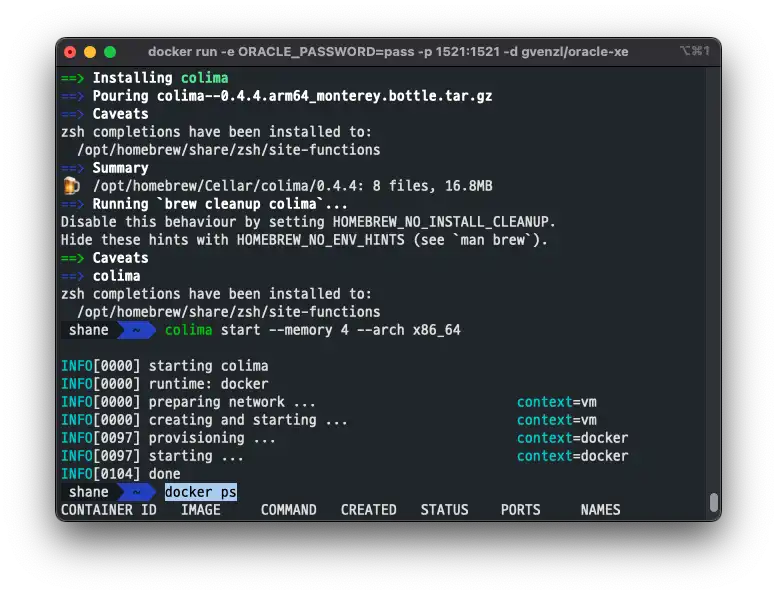Maximize the terminal using green button

tap(110, 52)
